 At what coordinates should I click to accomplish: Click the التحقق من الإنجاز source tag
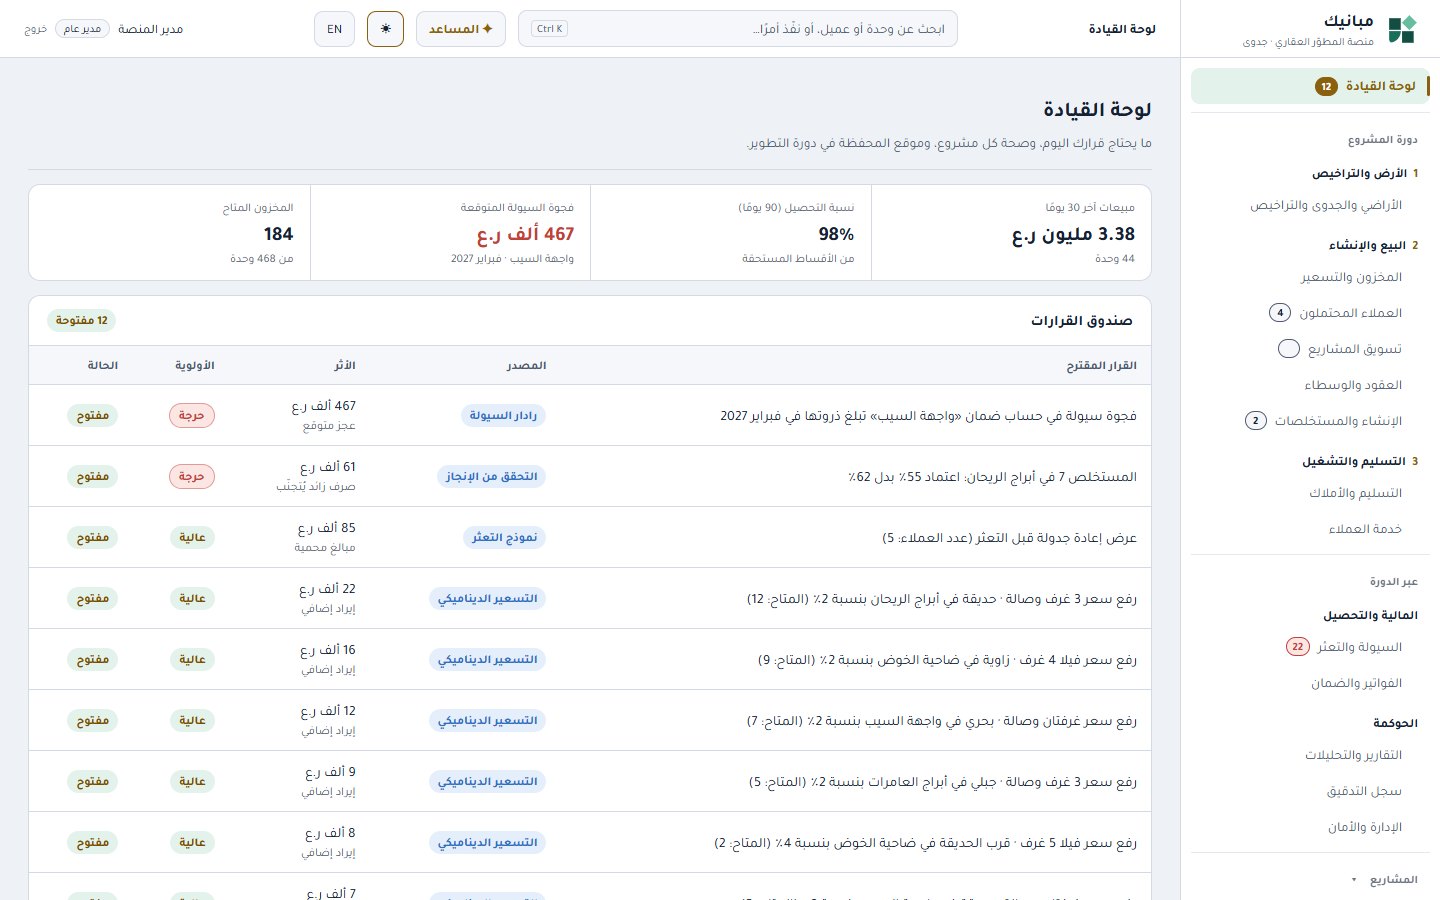[x=492, y=477]
